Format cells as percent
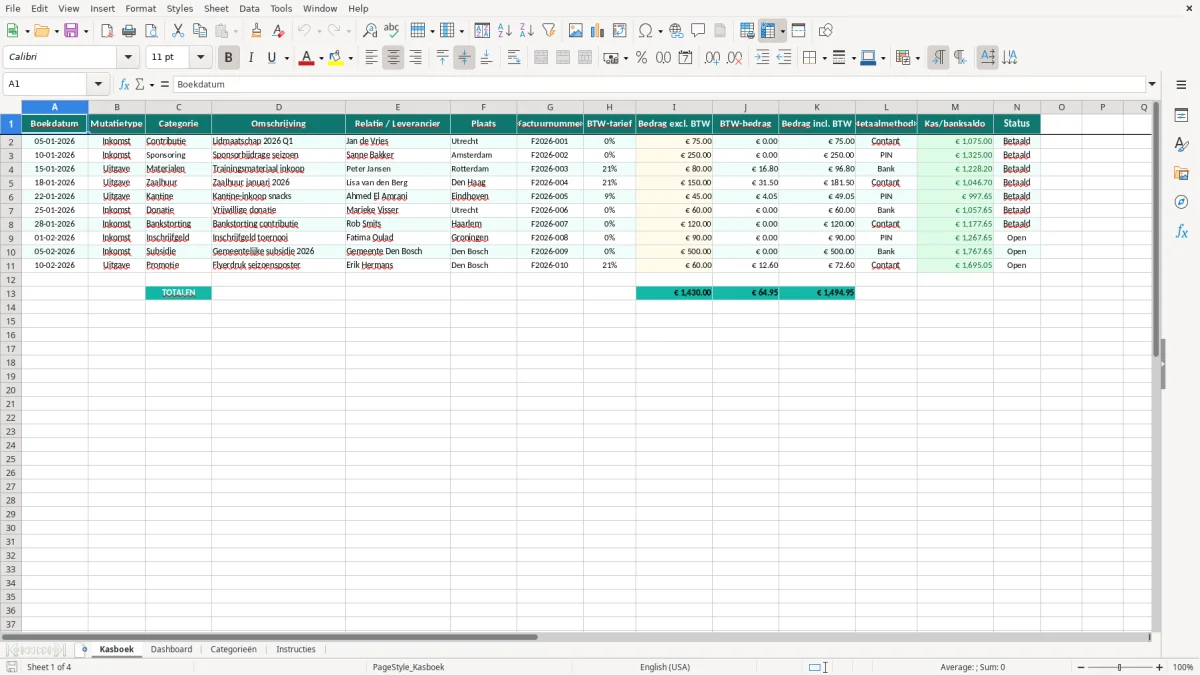The height and width of the screenshot is (675, 1200). coord(641,58)
